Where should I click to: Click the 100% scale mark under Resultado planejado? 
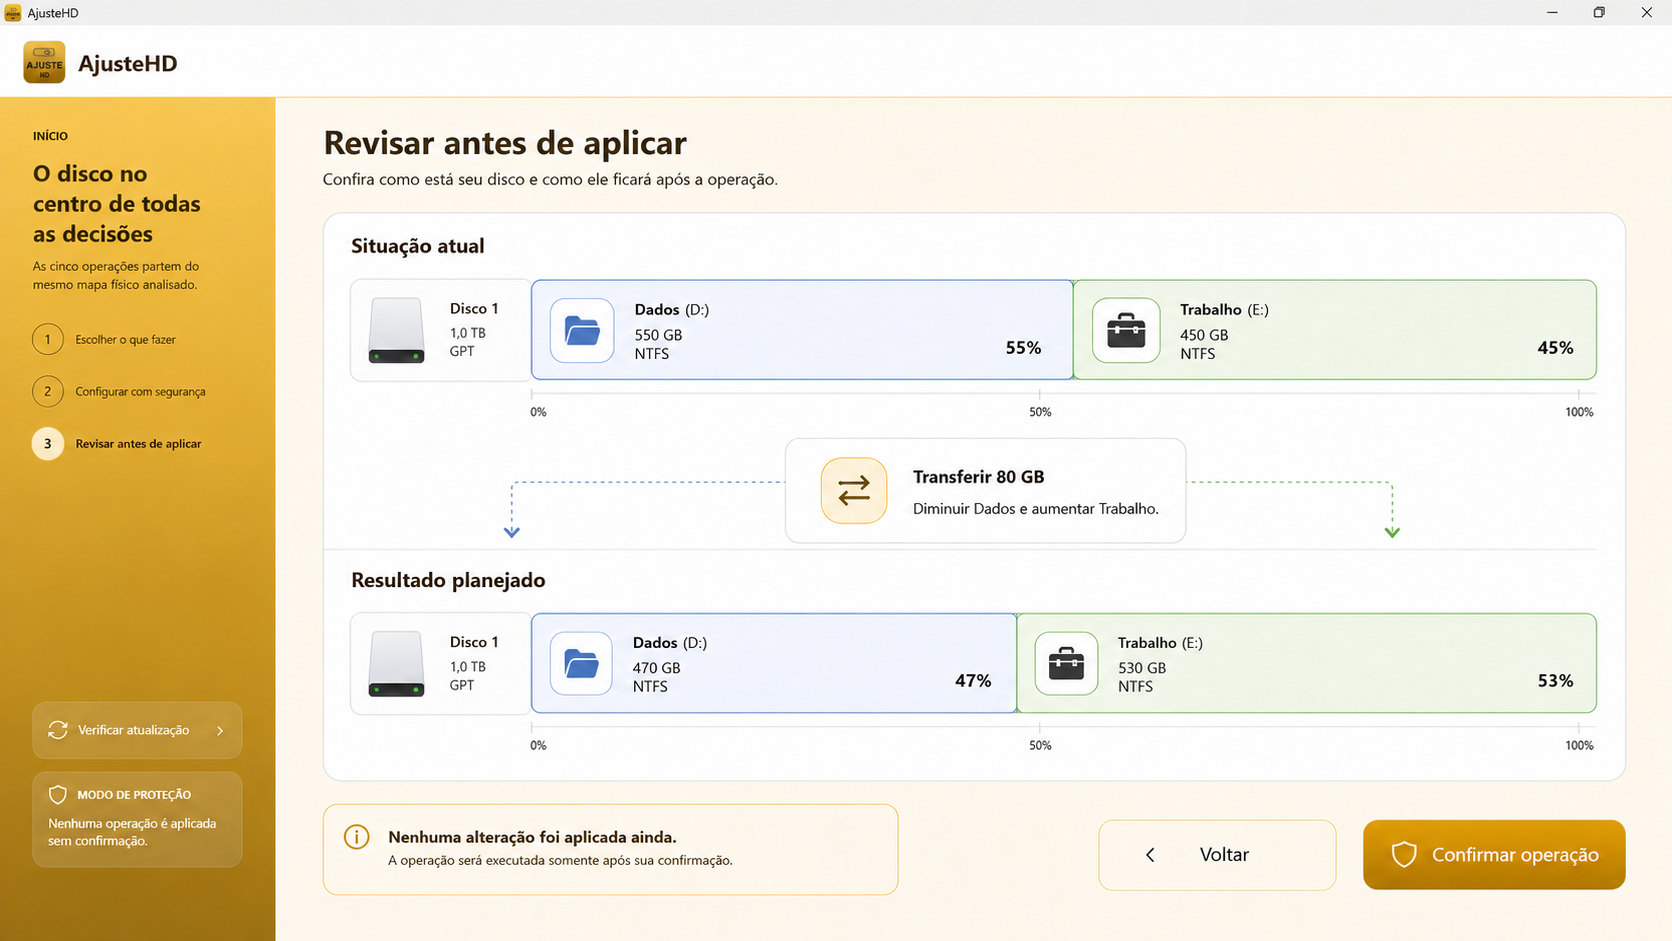pos(1579,745)
